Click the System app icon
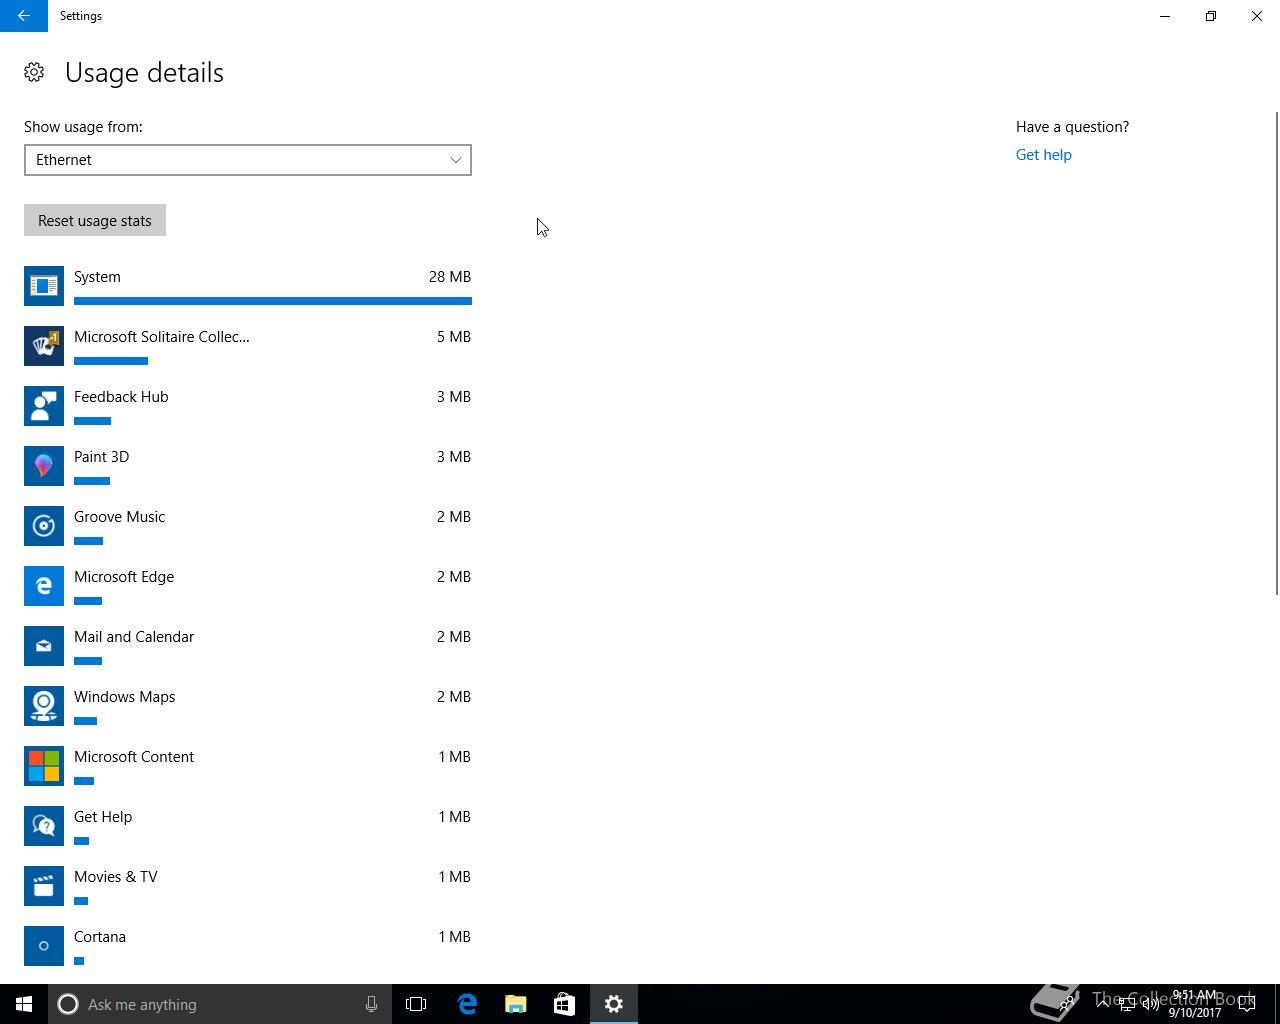The image size is (1280, 1024). (44, 286)
